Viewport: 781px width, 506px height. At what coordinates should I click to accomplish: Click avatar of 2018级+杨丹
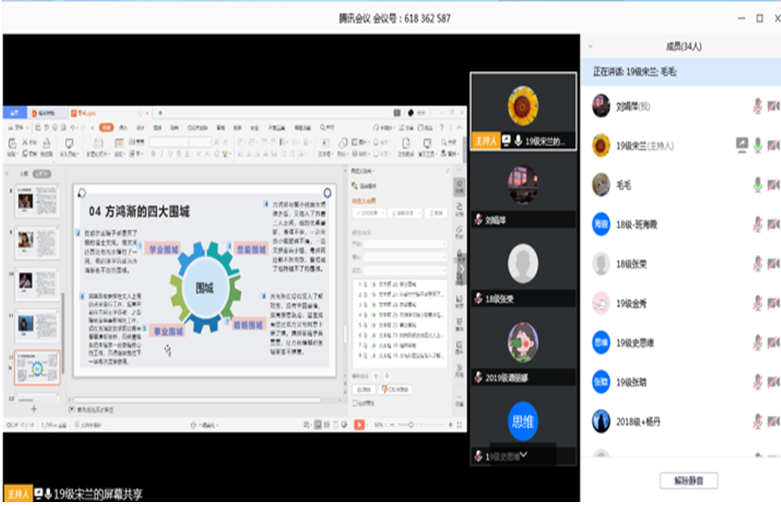601,421
